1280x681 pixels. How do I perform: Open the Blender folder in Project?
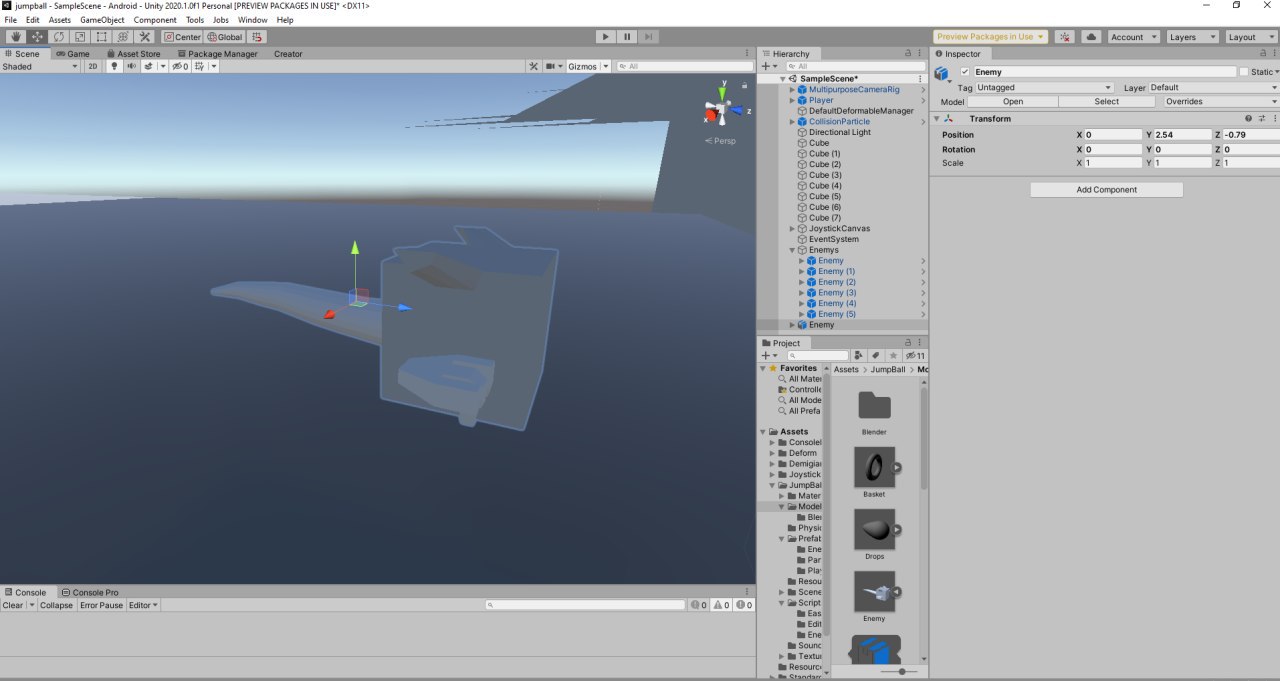tap(874, 405)
